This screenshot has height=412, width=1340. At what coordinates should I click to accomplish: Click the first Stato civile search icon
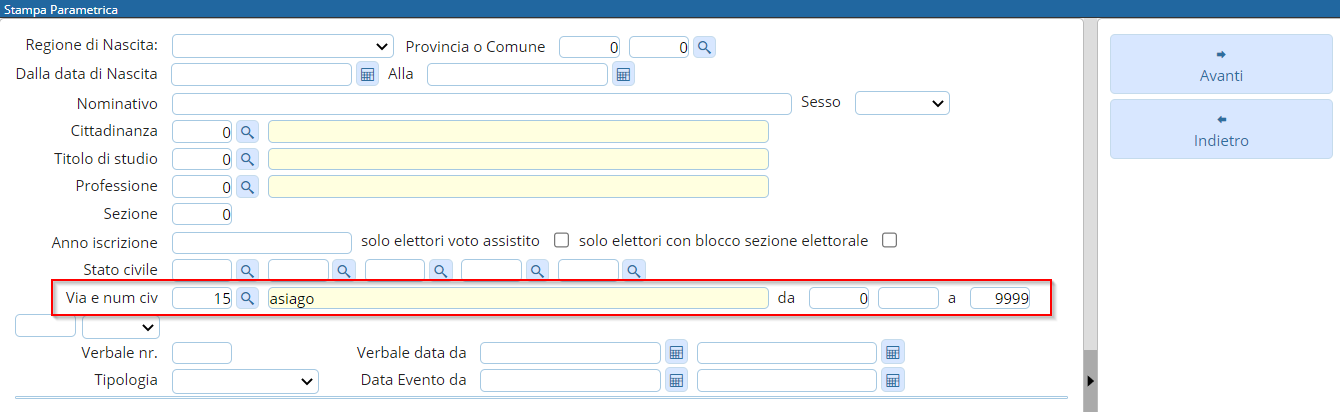pyautogui.click(x=247, y=270)
